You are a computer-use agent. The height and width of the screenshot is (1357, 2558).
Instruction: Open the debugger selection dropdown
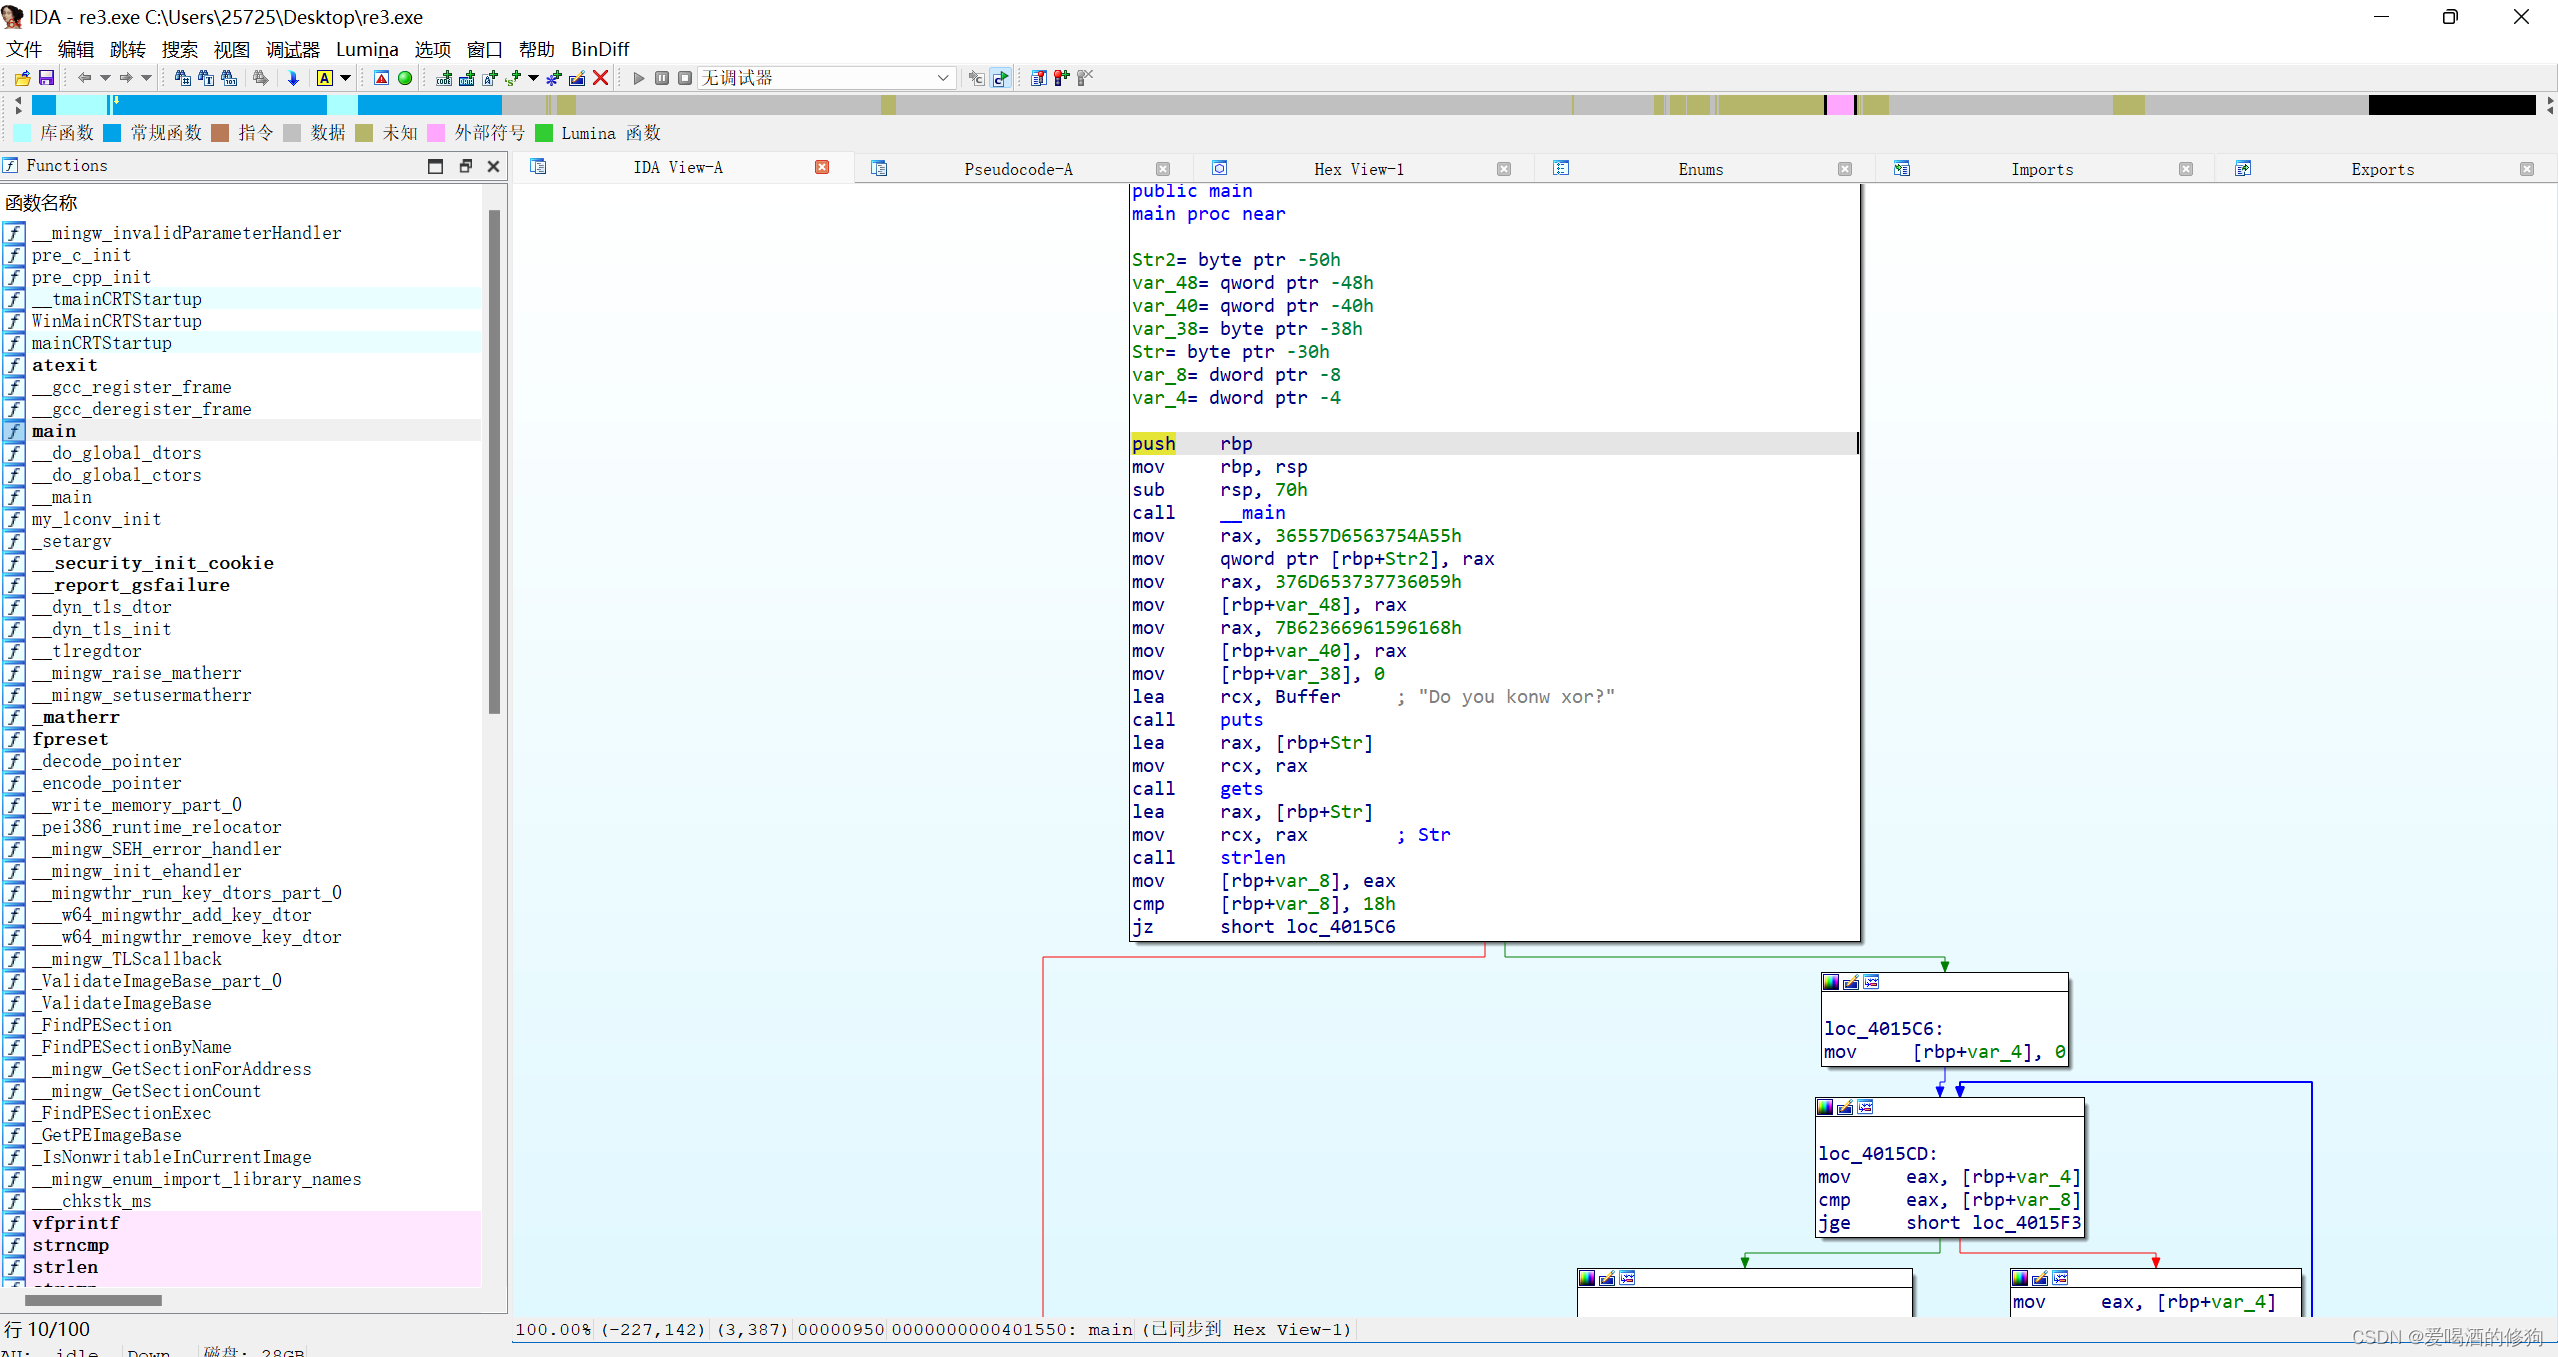point(942,78)
